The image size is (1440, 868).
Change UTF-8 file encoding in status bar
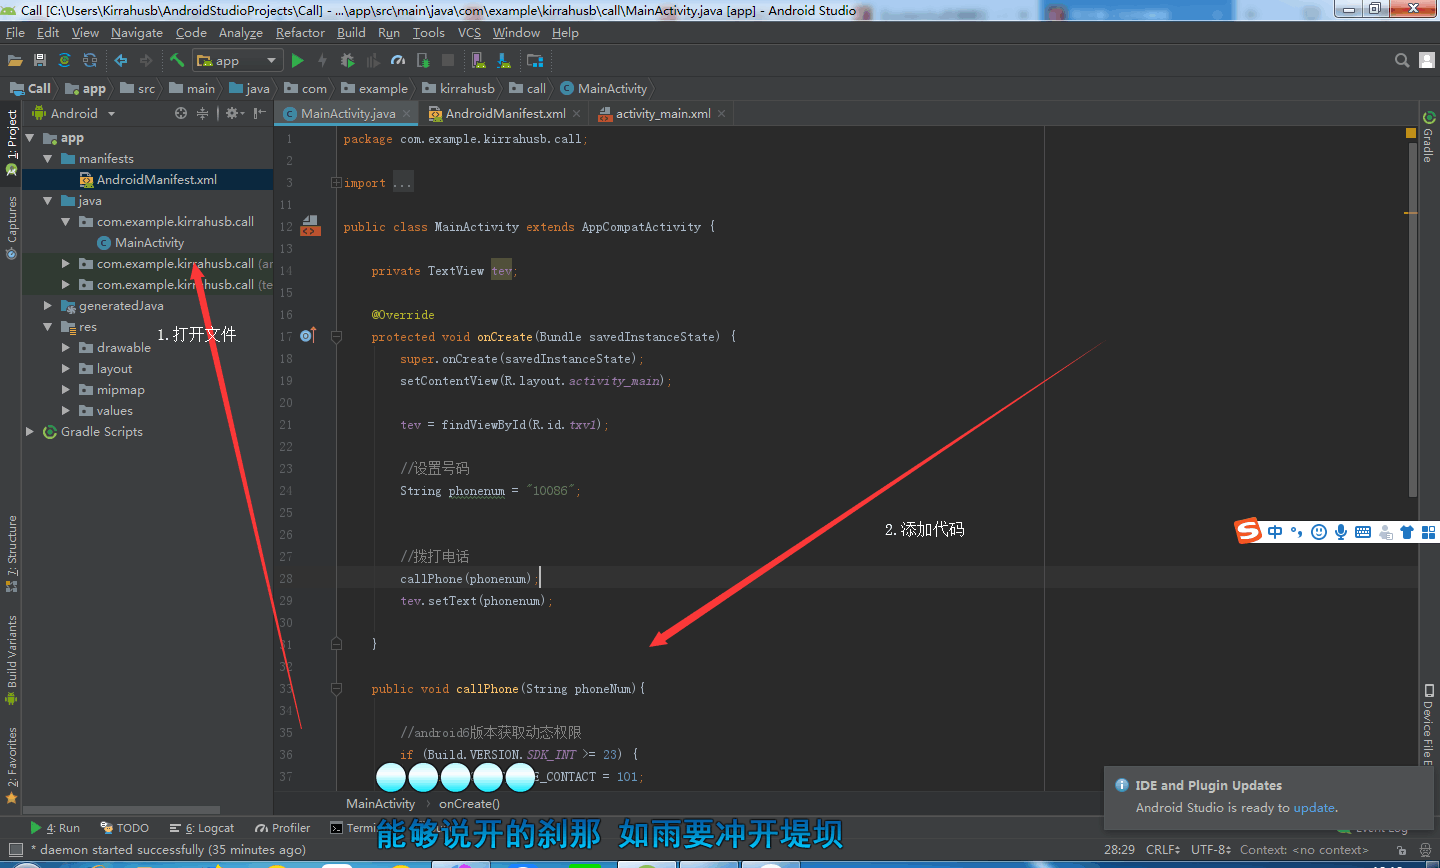pos(1211,850)
